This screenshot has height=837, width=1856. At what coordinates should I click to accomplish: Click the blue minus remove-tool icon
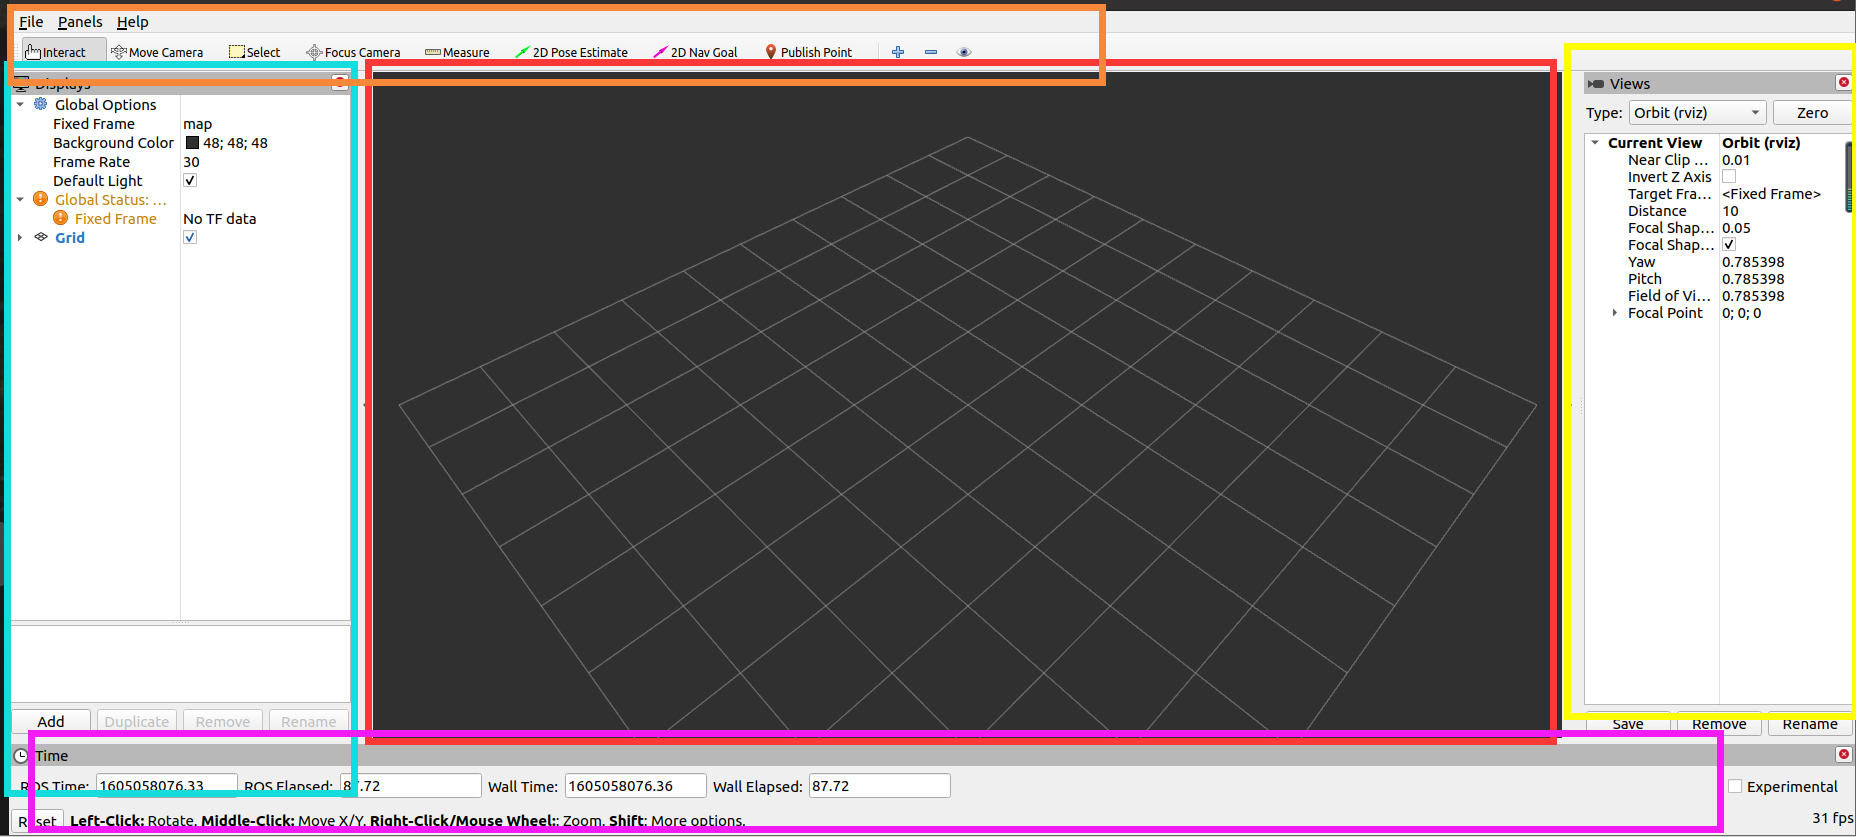(931, 52)
